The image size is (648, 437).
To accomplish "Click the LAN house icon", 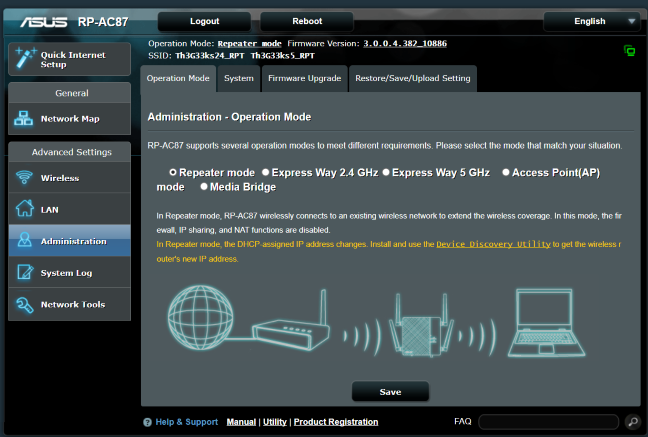I will click(25, 208).
